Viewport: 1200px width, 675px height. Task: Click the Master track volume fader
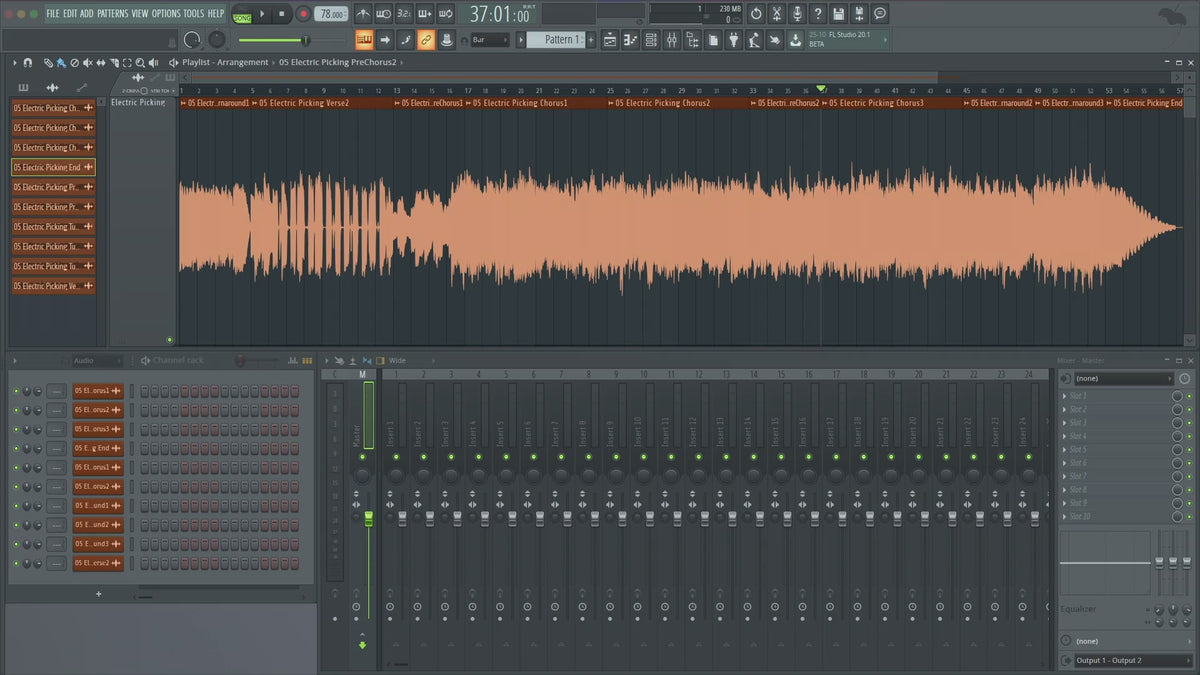[x=368, y=517]
